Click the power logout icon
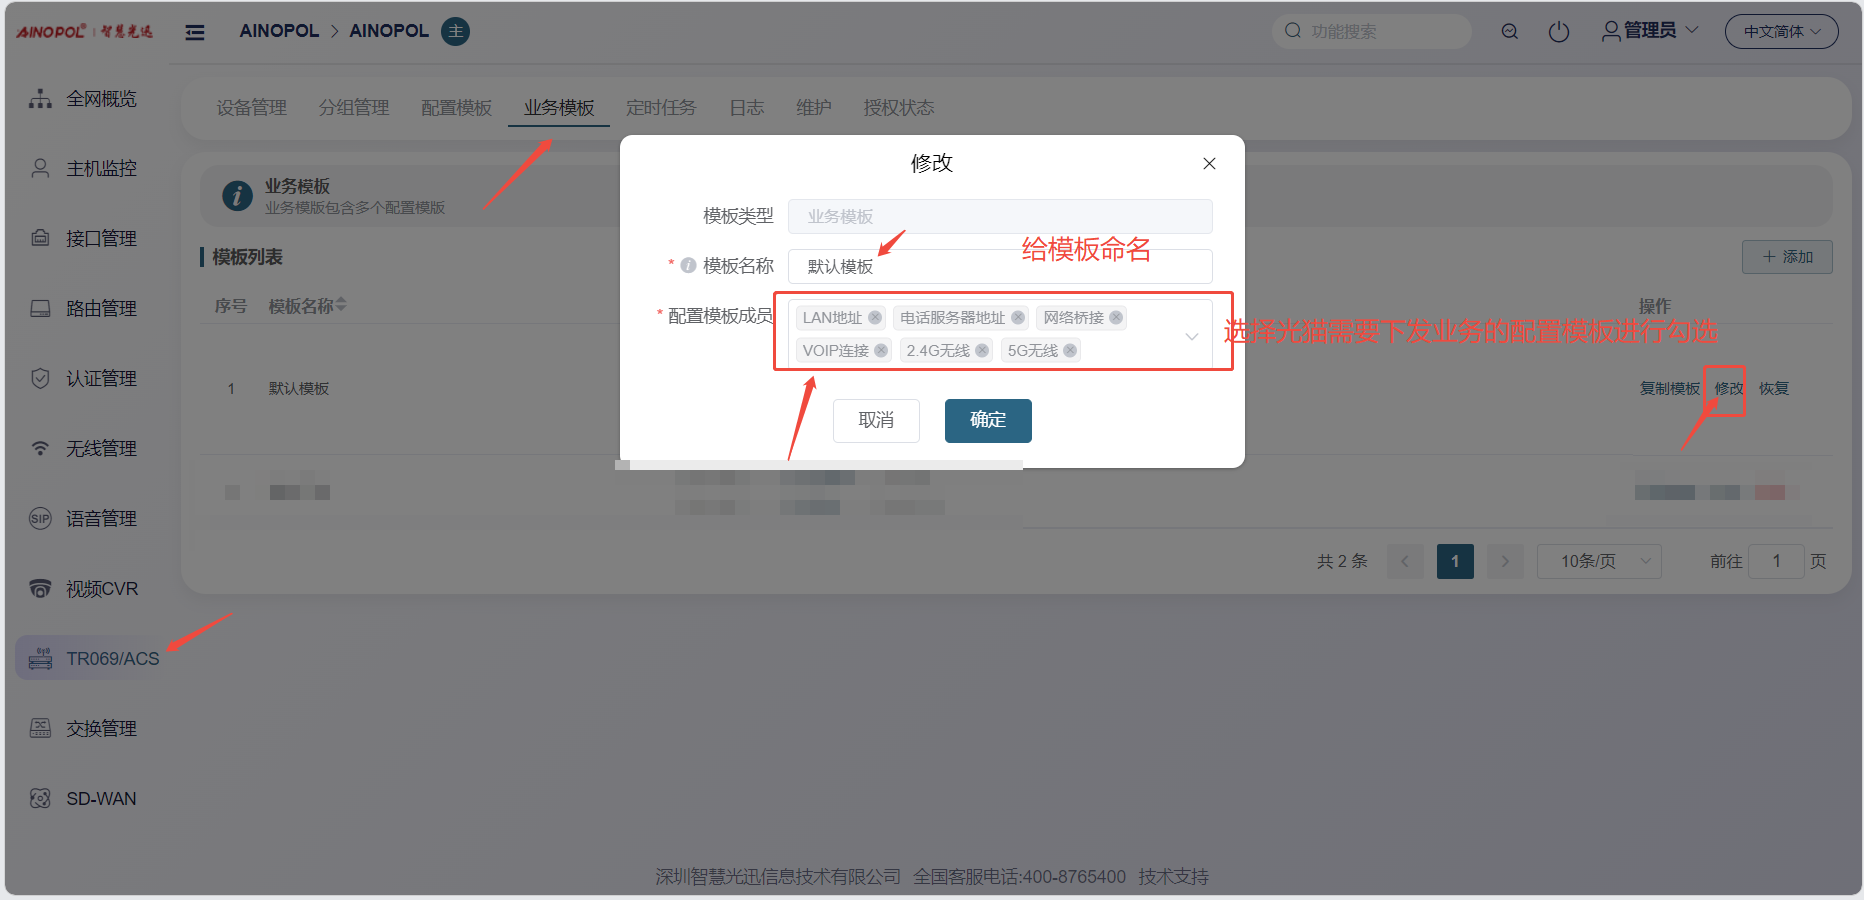Screen dimensions: 1864x900 [1558, 32]
